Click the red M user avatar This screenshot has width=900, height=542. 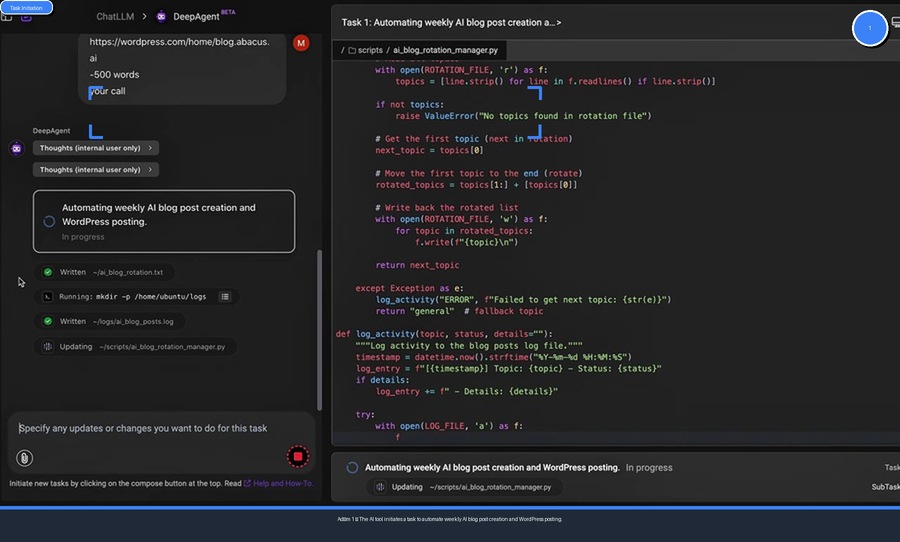[301, 43]
